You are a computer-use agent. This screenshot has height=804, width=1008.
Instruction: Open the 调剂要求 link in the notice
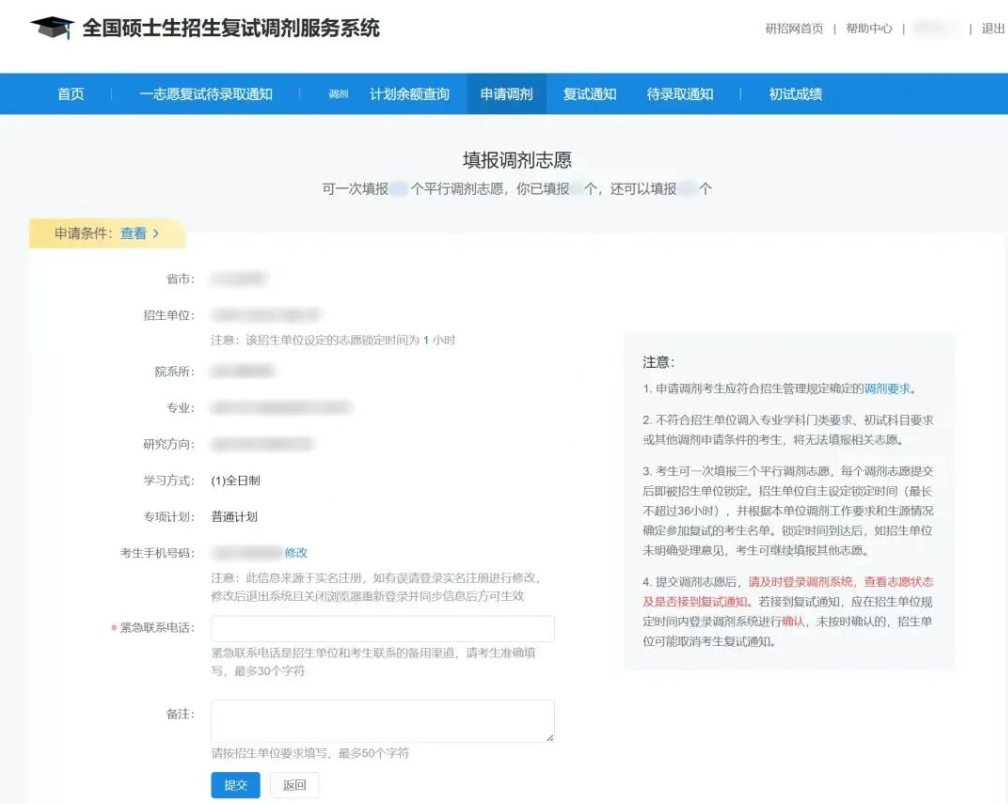click(x=888, y=388)
